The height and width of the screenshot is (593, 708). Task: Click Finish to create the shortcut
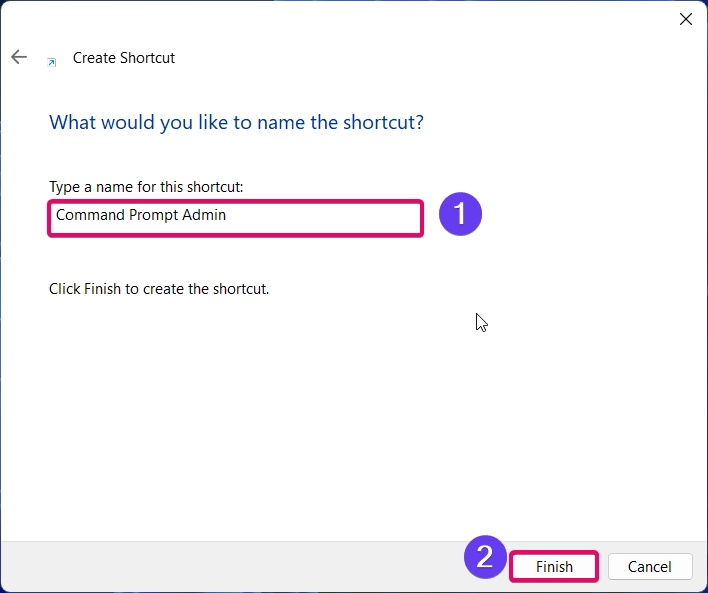pos(554,566)
